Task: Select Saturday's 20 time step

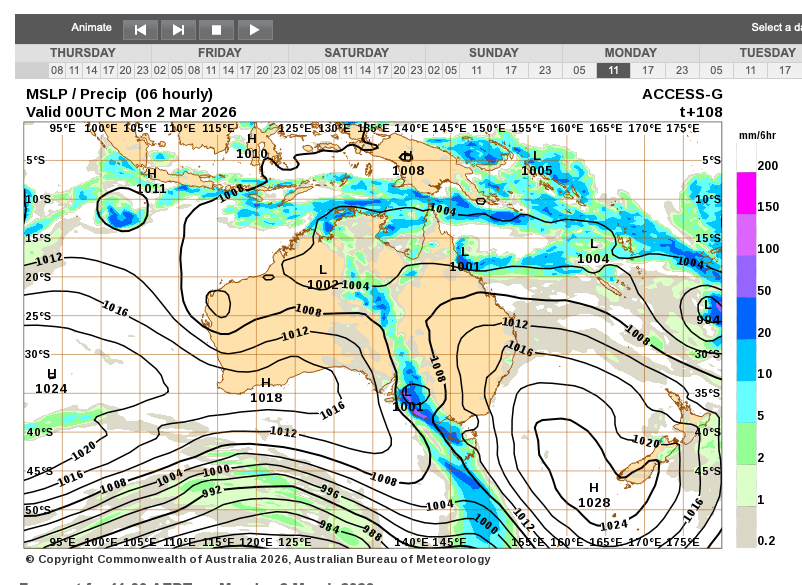Action: [x=399, y=70]
